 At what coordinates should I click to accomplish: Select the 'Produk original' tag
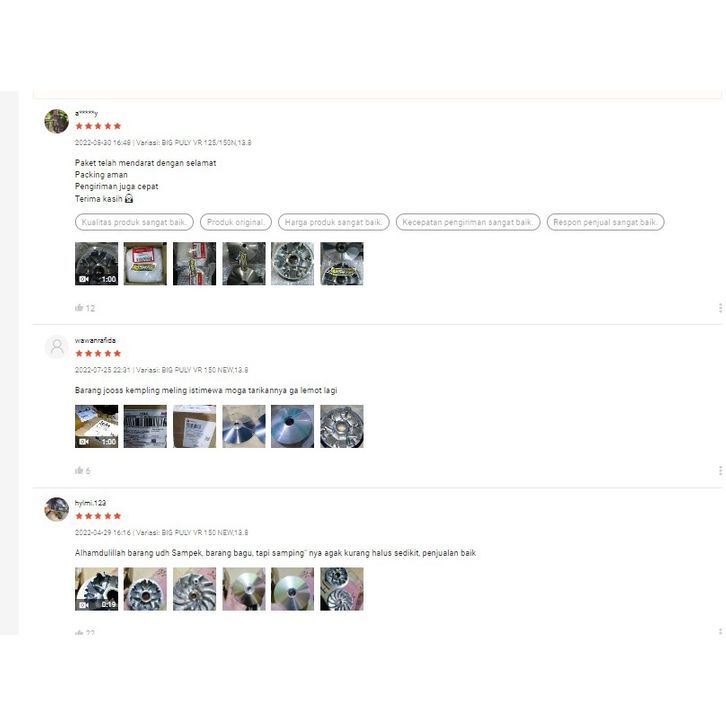236,222
